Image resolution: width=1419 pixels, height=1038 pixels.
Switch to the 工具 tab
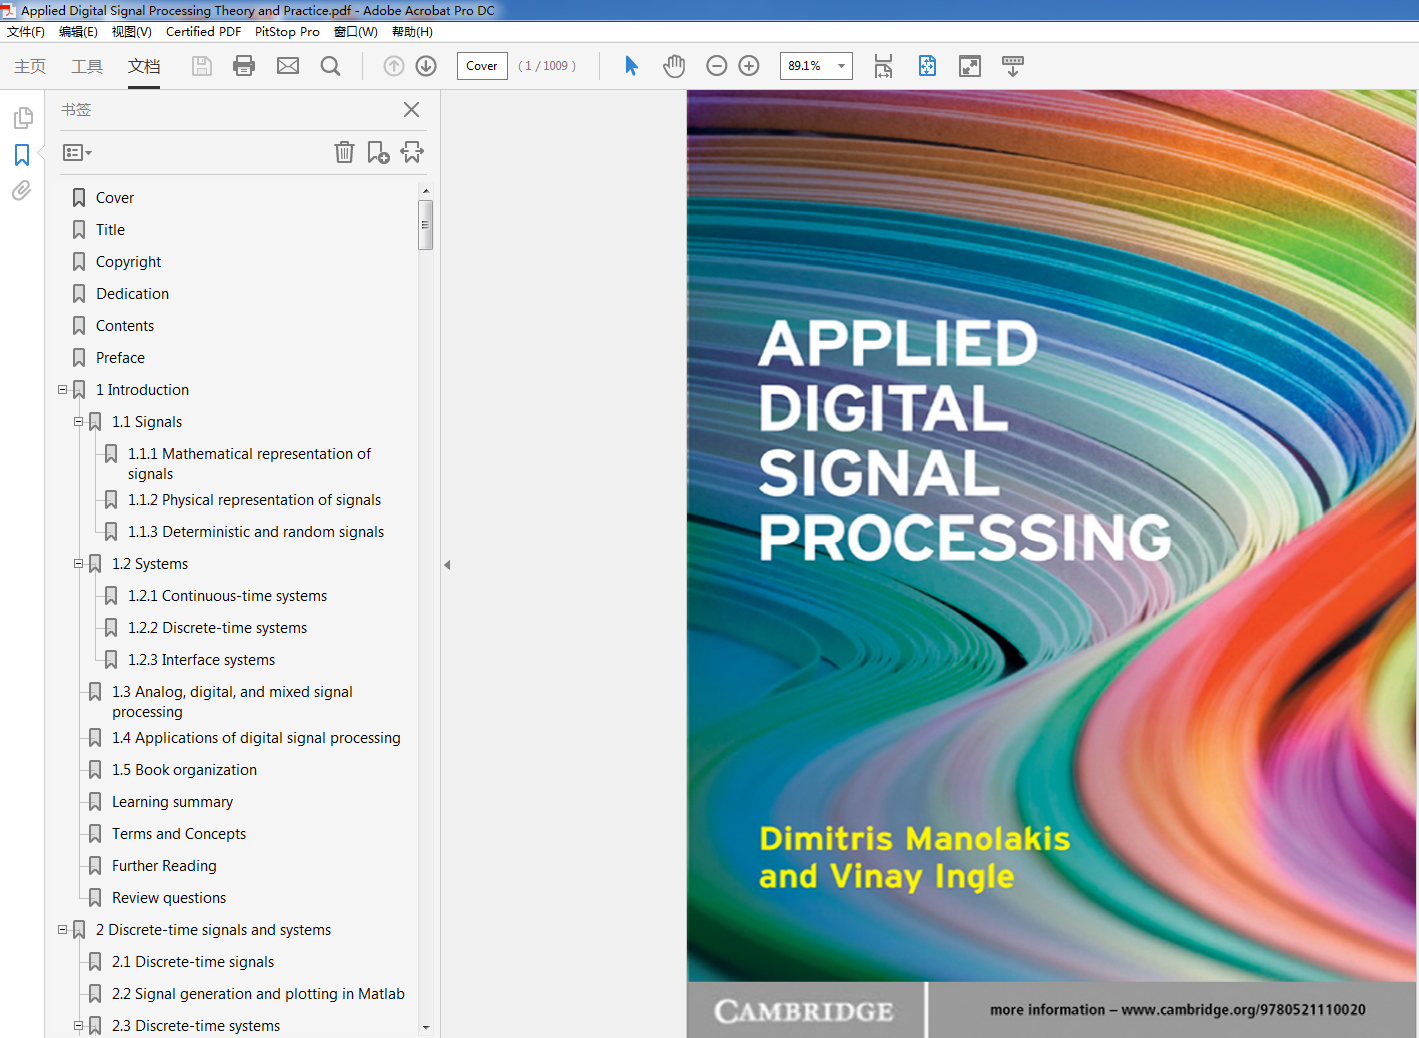(86, 66)
